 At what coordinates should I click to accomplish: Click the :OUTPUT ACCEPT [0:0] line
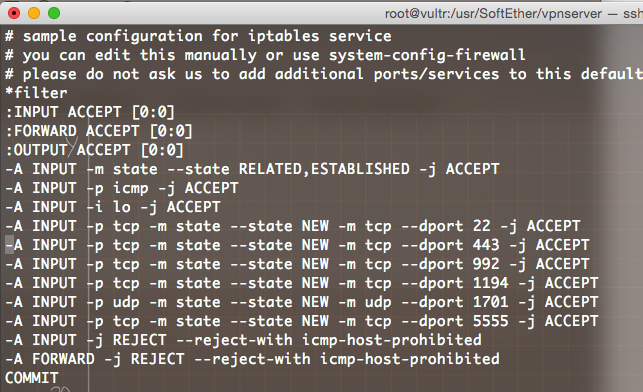coord(94,150)
